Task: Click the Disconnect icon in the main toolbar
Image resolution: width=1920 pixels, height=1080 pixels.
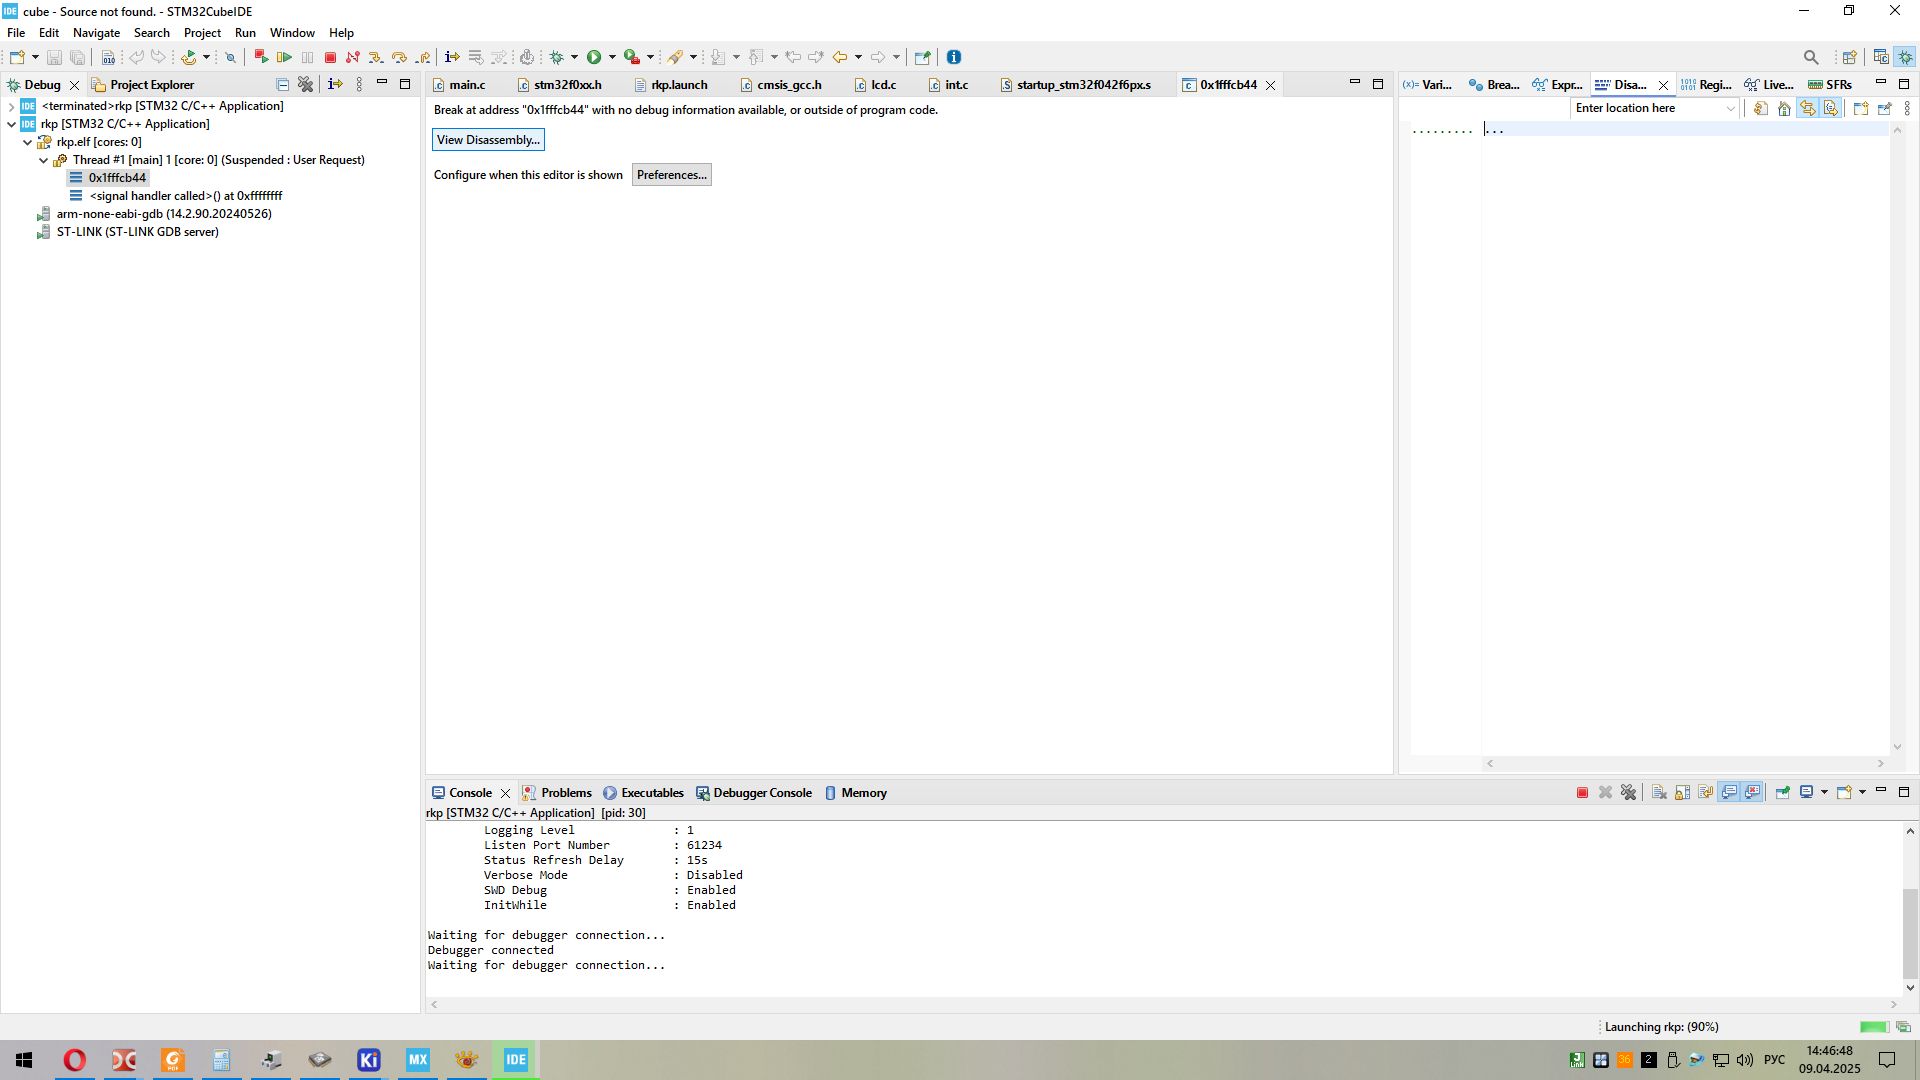Action: [353, 57]
